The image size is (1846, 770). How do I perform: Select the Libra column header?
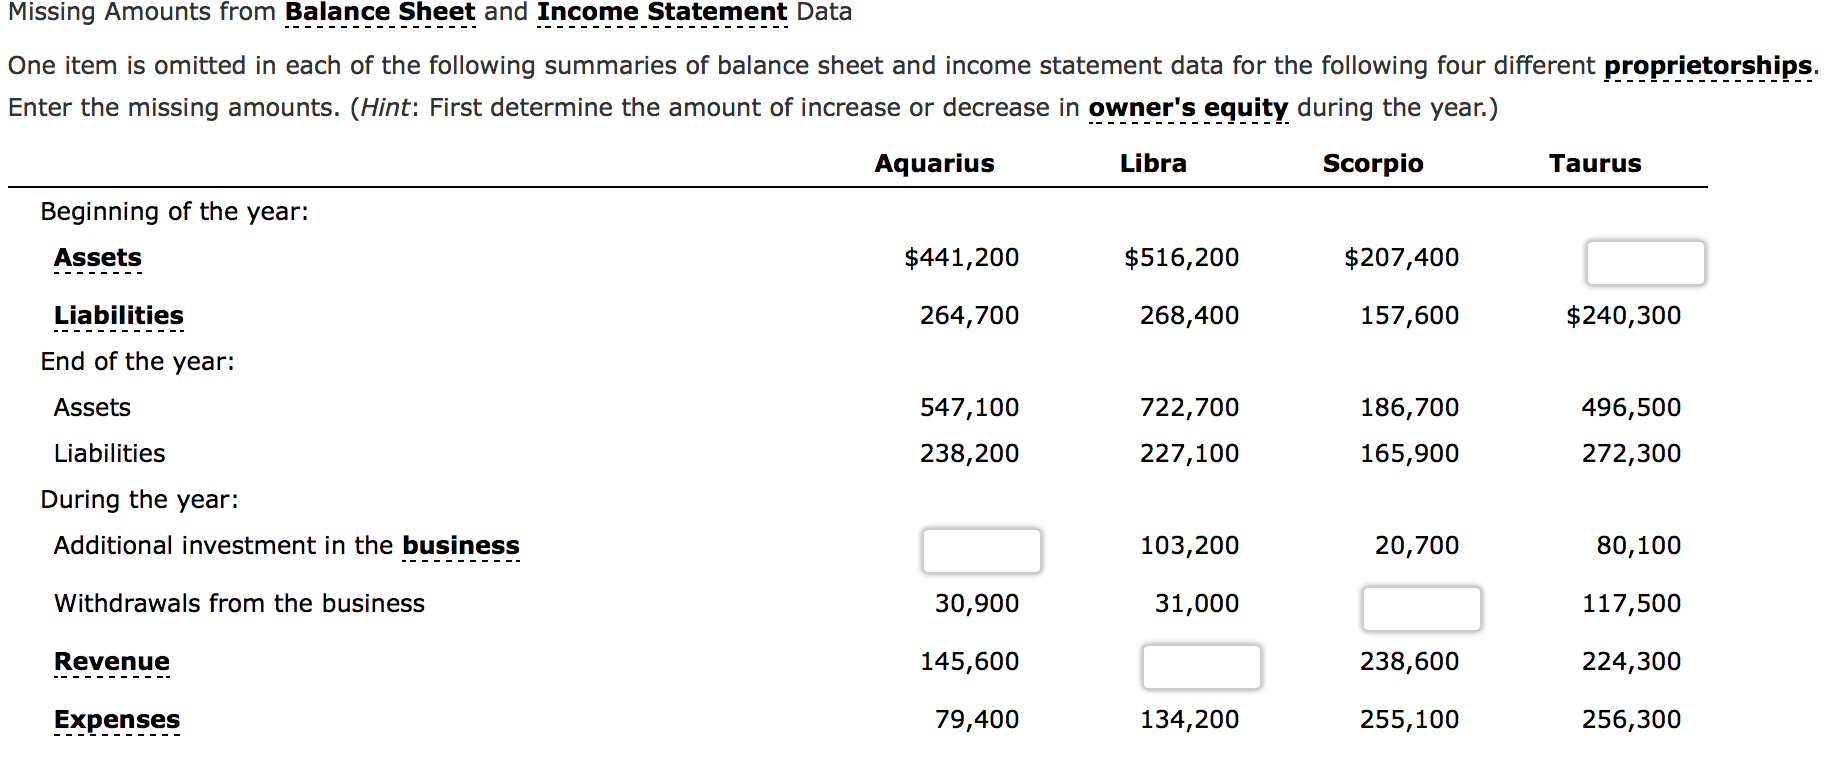click(1154, 163)
